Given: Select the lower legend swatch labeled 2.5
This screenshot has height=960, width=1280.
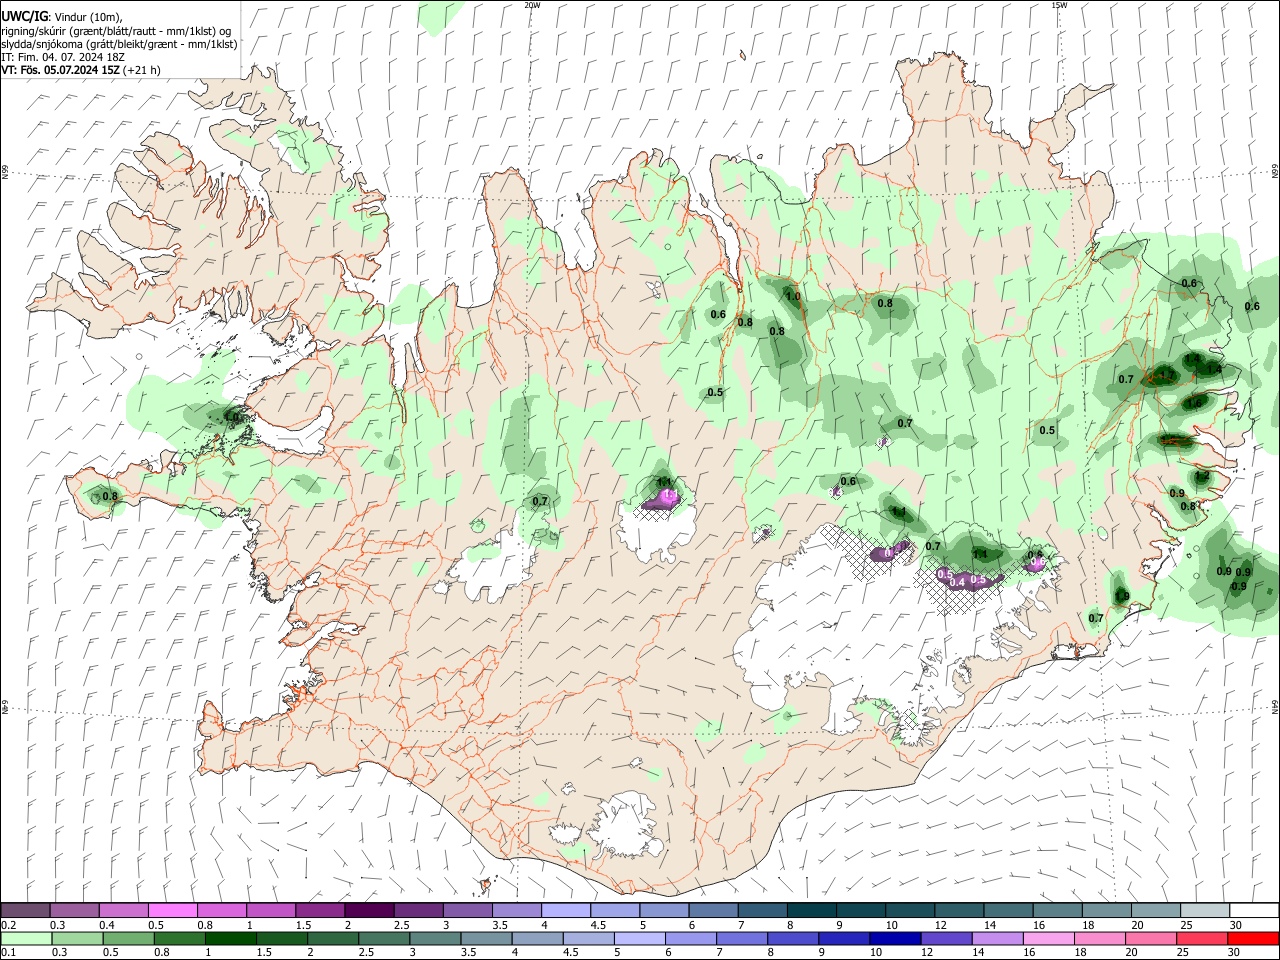Looking at the screenshot, I should [x=385, y=939].
